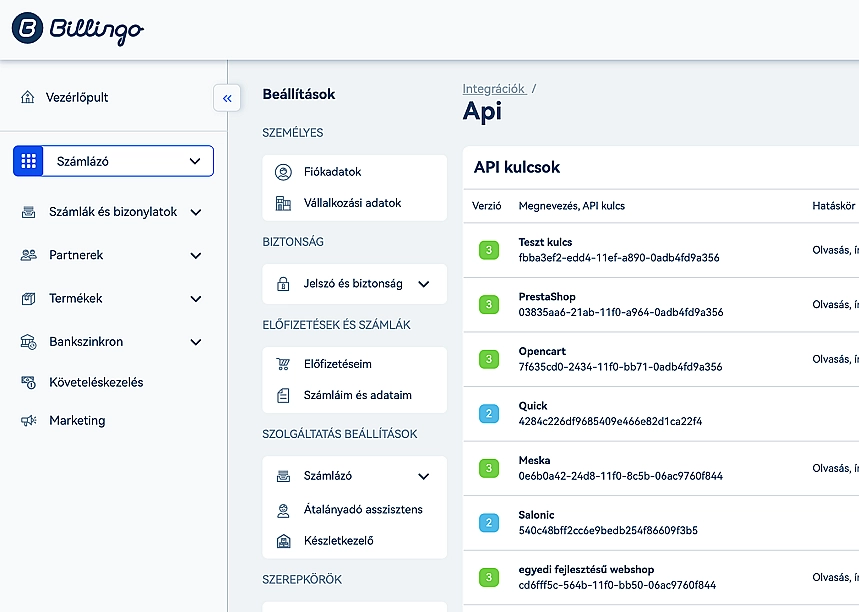This screenshot has height=612, width=859.
Task: Open Készletkezelő settings item
Action: pyautogui.click(x=338, y=541)
